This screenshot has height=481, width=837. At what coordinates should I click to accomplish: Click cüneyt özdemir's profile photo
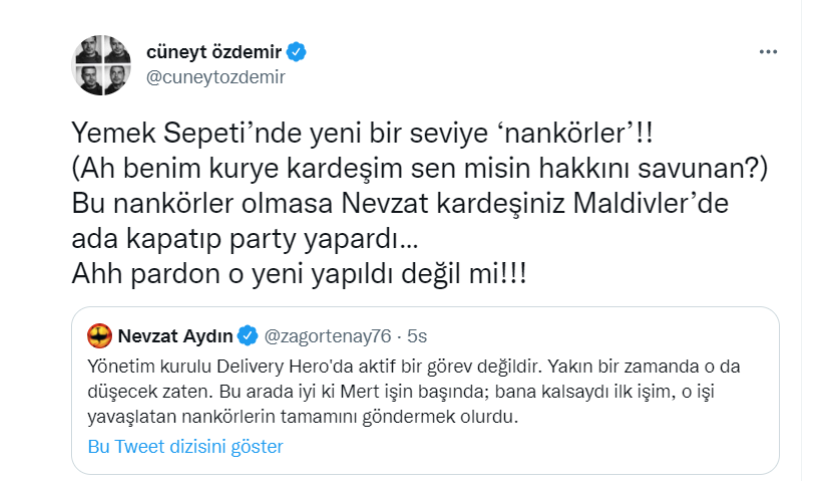103,65
